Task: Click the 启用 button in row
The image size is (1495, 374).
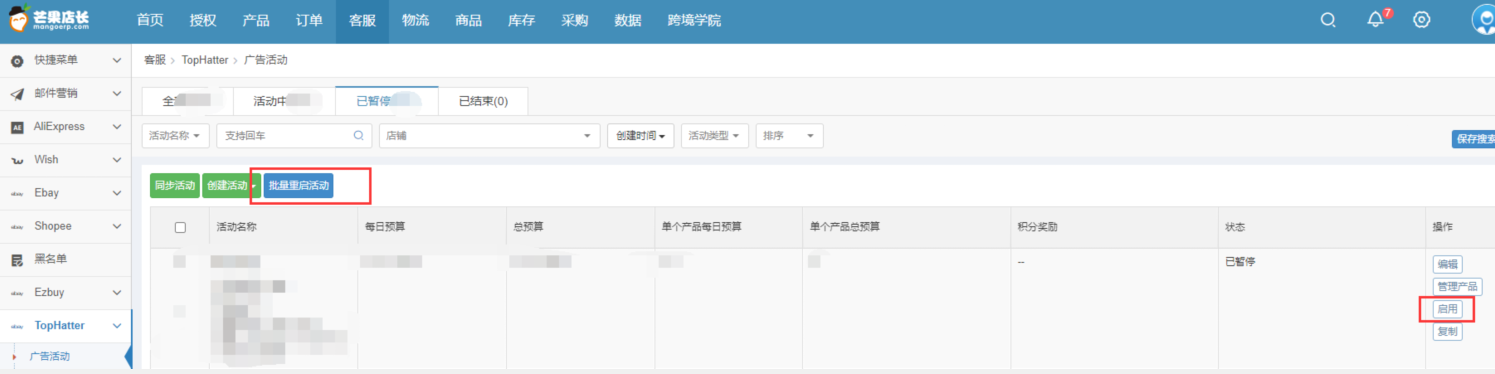Action: [1447, 309]
